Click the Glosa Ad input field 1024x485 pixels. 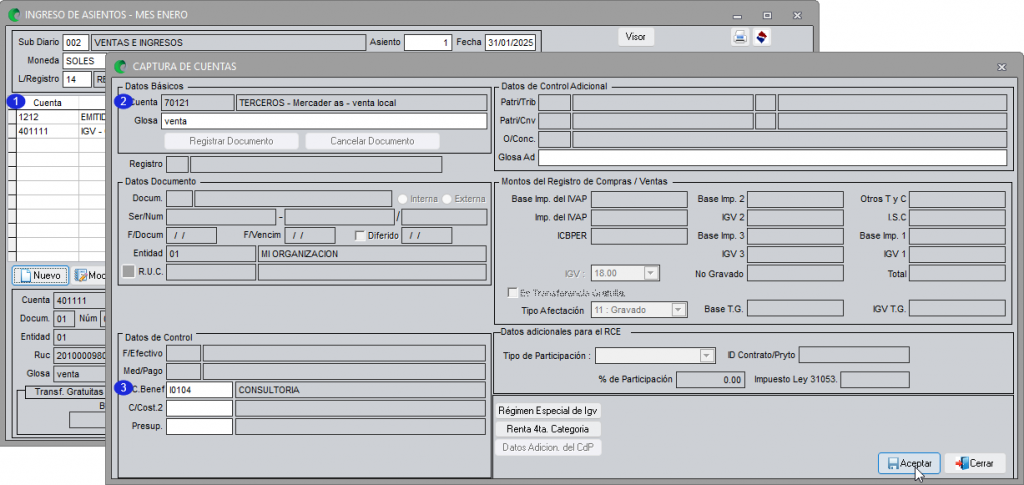pyautogui.click(x=772, y=157)
